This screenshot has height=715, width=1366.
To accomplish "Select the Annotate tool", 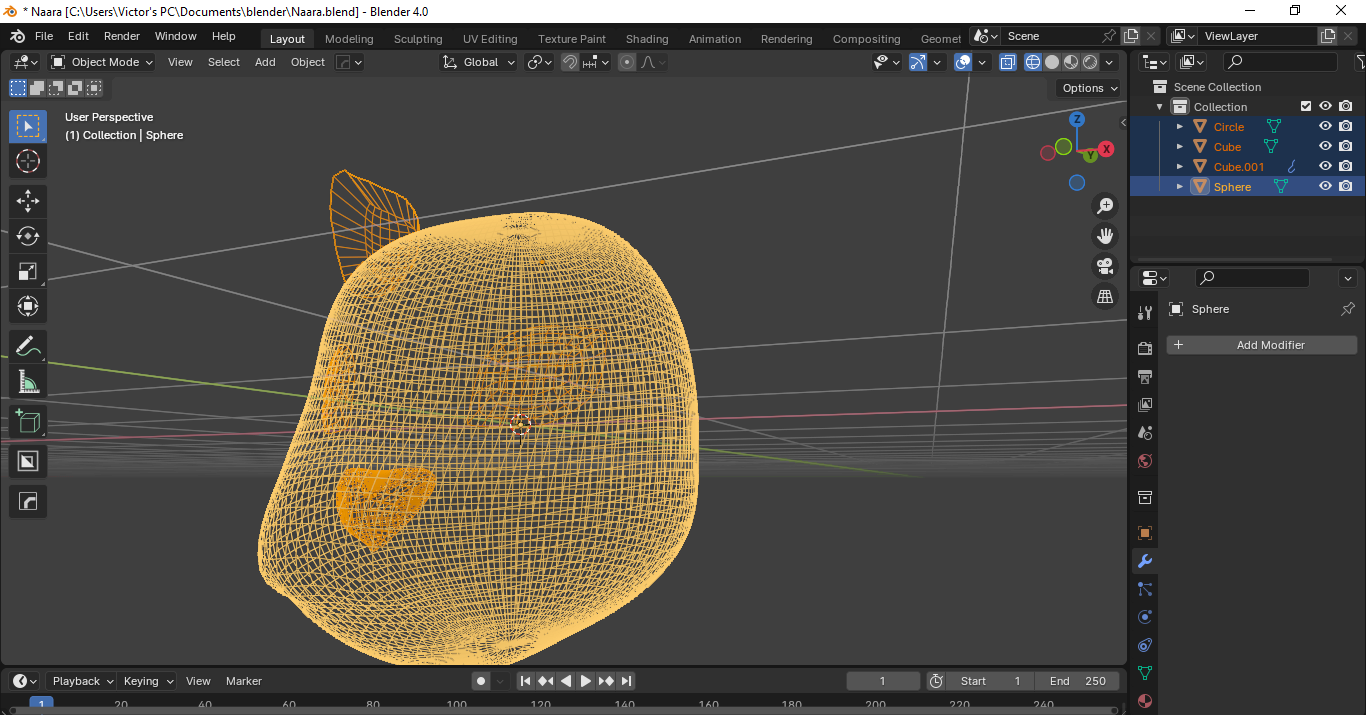I will click(28, 347).
